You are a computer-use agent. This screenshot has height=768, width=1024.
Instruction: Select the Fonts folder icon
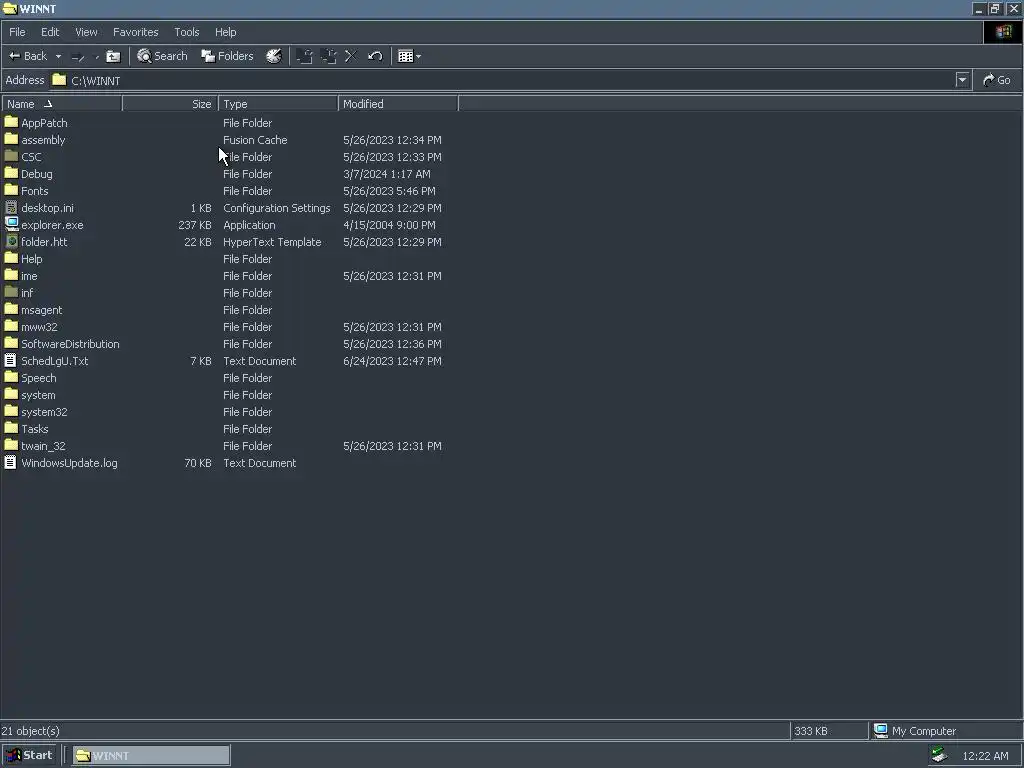click(11, 190)
